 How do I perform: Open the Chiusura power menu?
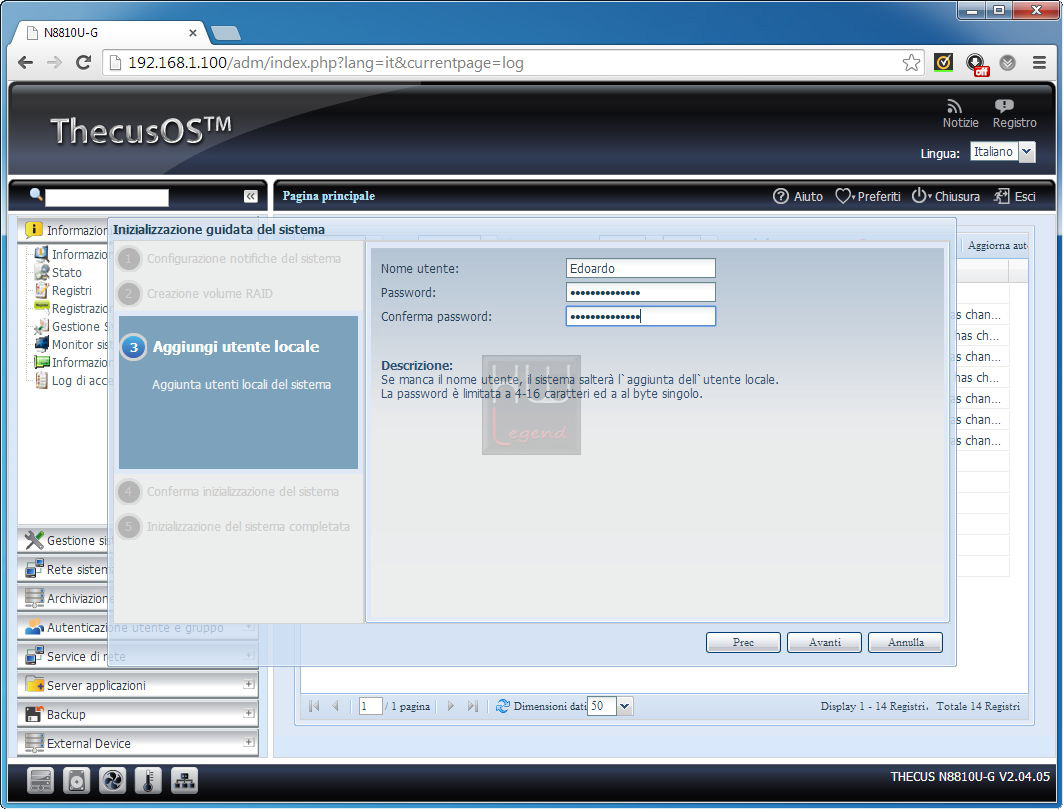[x=945, y=196]
